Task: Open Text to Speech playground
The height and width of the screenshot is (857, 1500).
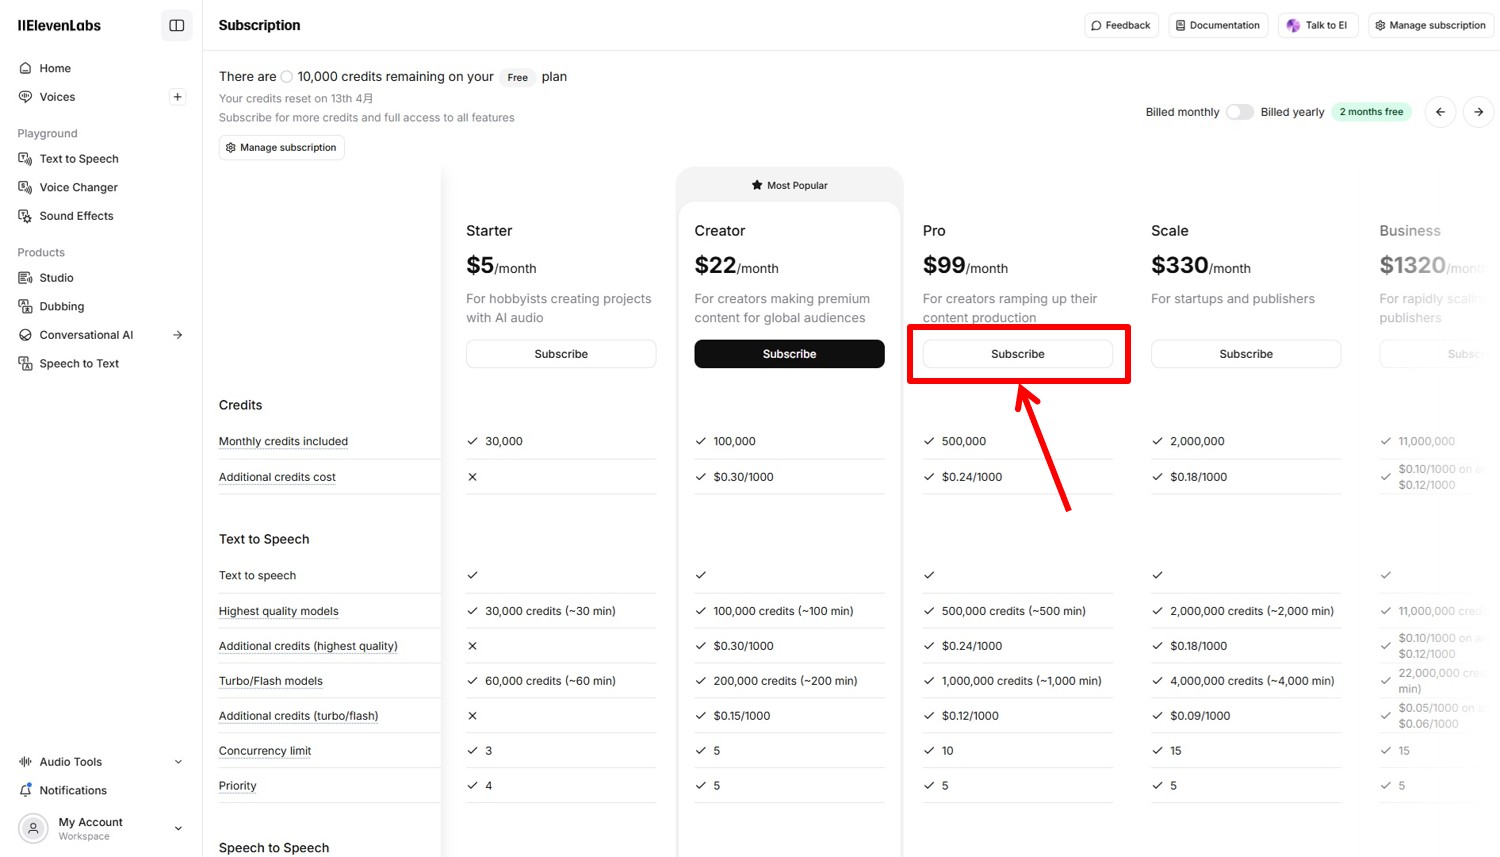Action: 79,159
